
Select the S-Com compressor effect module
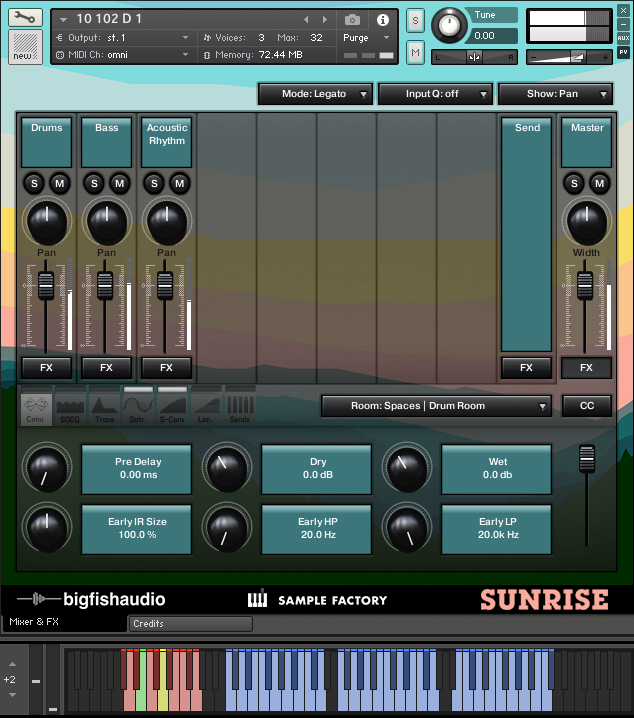172,409
